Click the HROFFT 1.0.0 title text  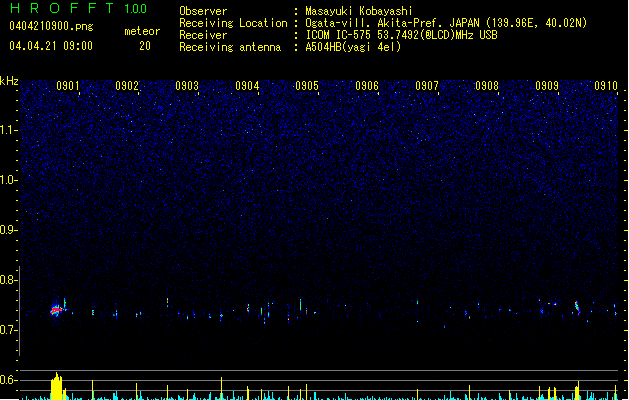coord(78,8)
